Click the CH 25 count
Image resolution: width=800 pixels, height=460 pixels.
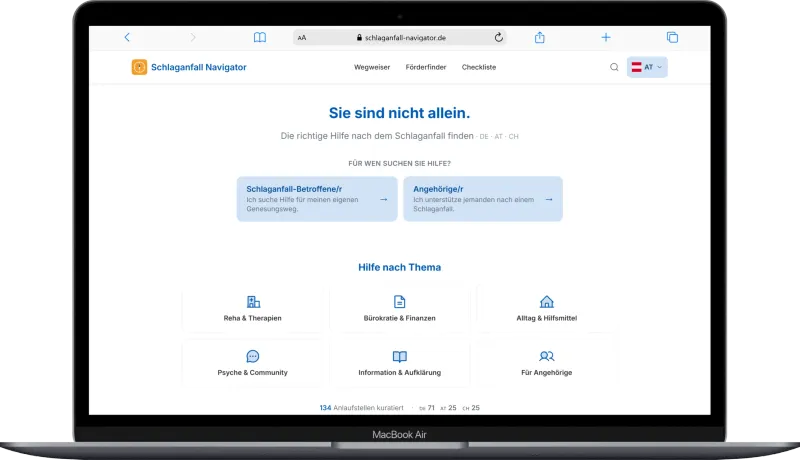coord(471,408)
